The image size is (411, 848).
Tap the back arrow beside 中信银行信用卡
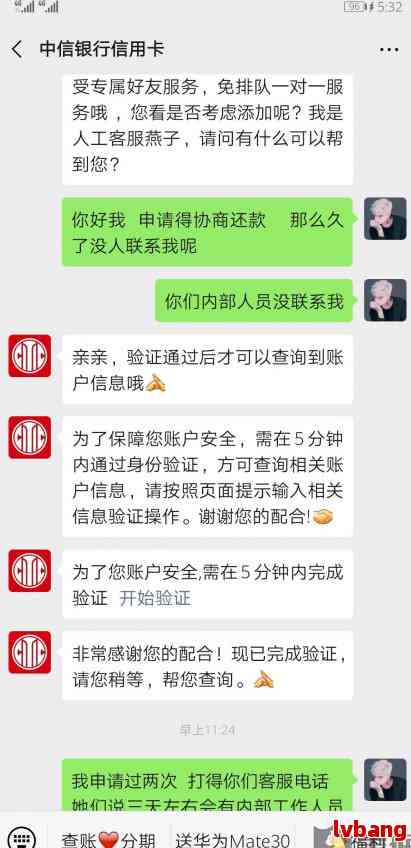point(17,50)
